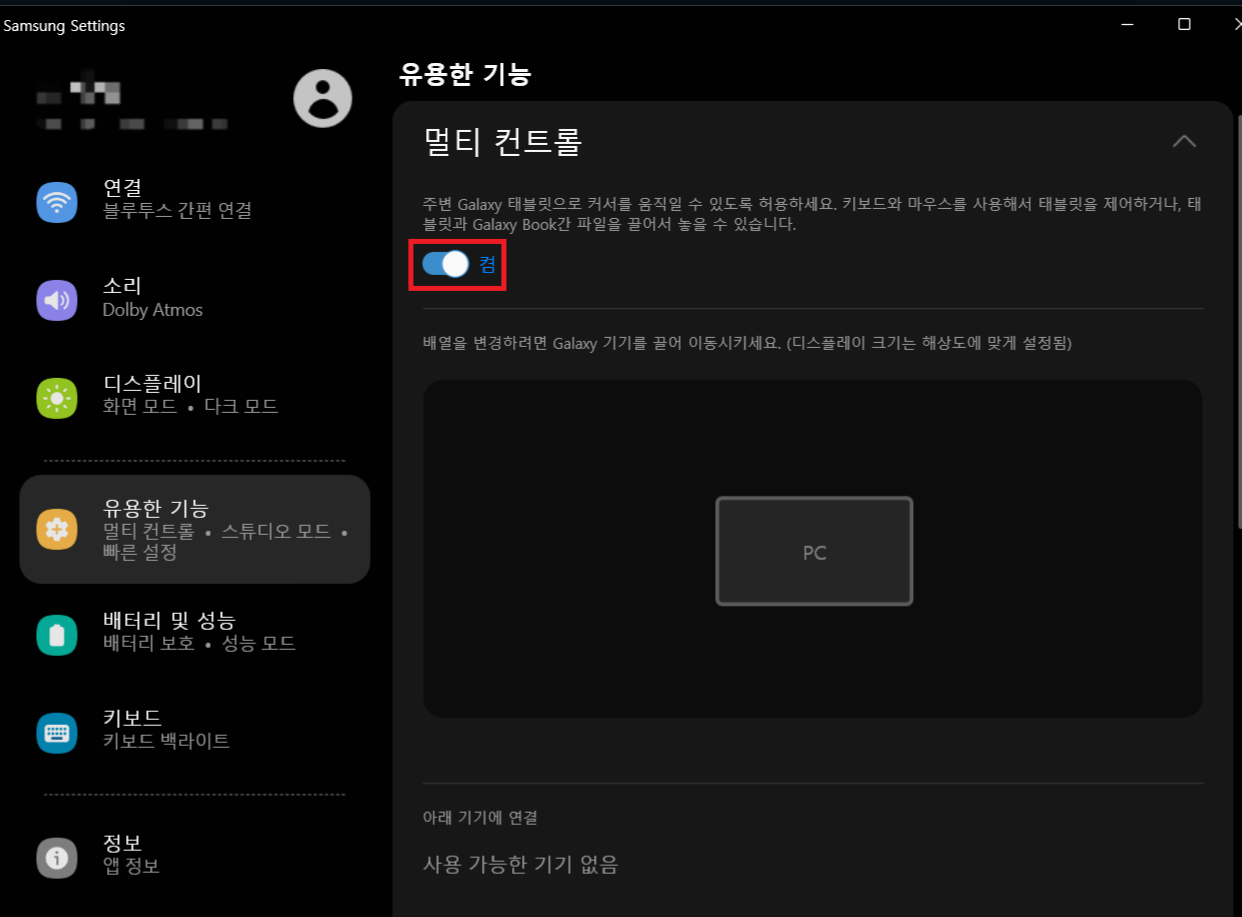The height and width of the screenshot is (917, 1242).
Task: Click the 아래 기기에 연결 label
Action: coord(480,818)
